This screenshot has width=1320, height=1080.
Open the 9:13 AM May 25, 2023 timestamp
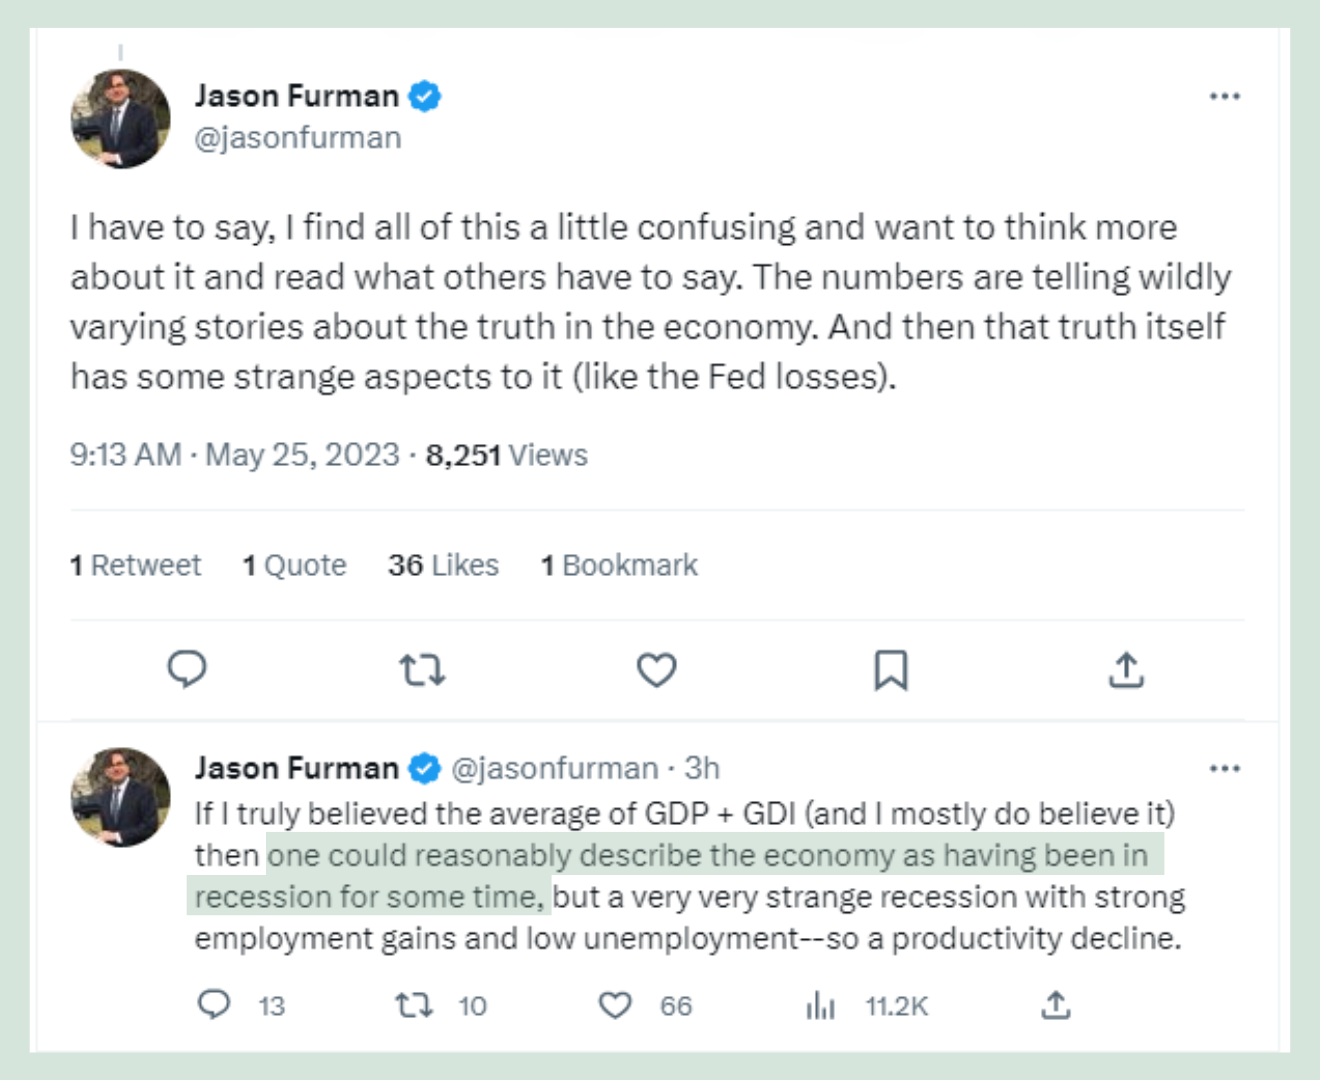point(234,455)
